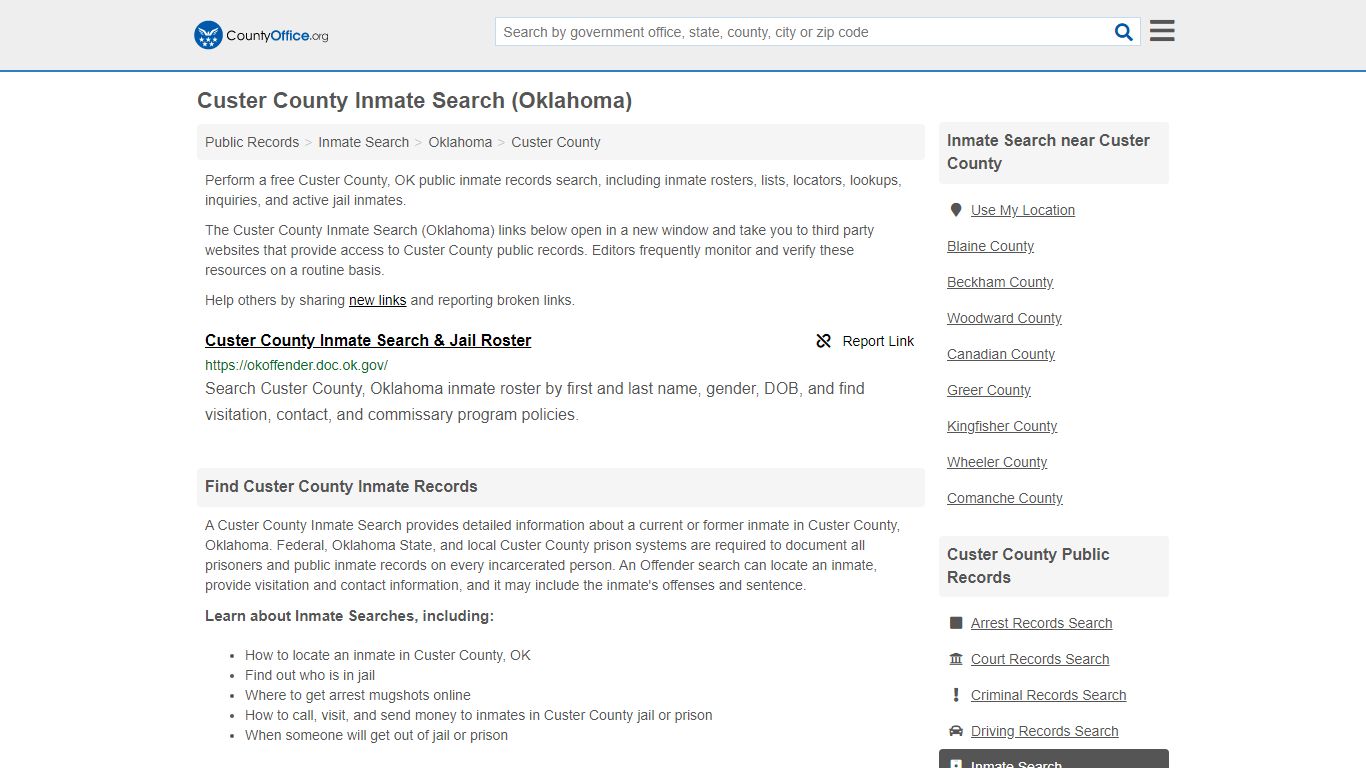Click 'How to call, visit, and send money' bullet
1366x768 pixels.
[479, 715]
